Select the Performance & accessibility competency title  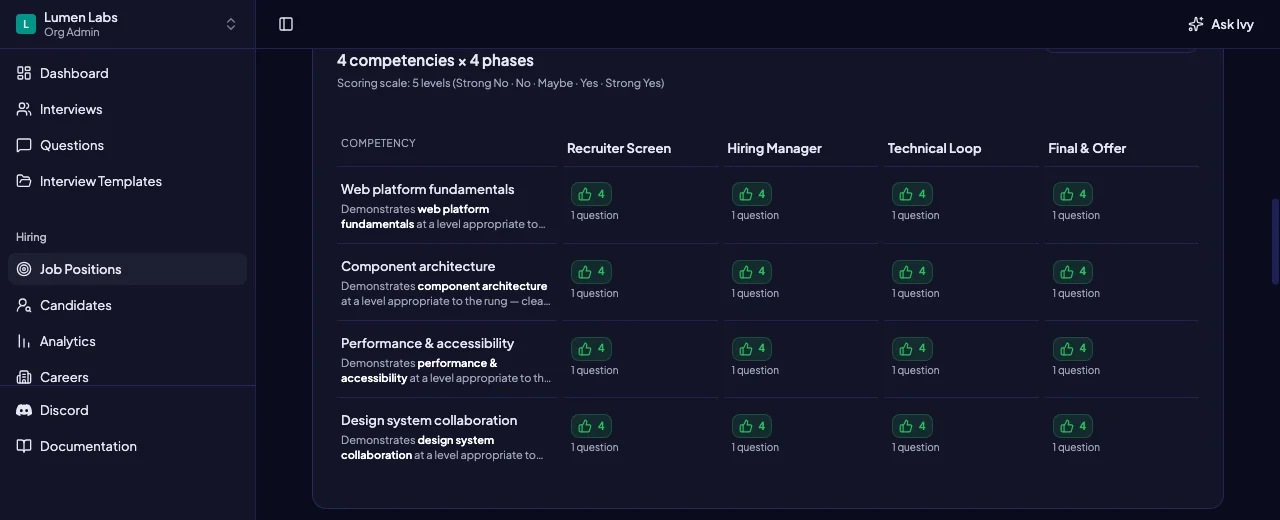click(427, 343)
